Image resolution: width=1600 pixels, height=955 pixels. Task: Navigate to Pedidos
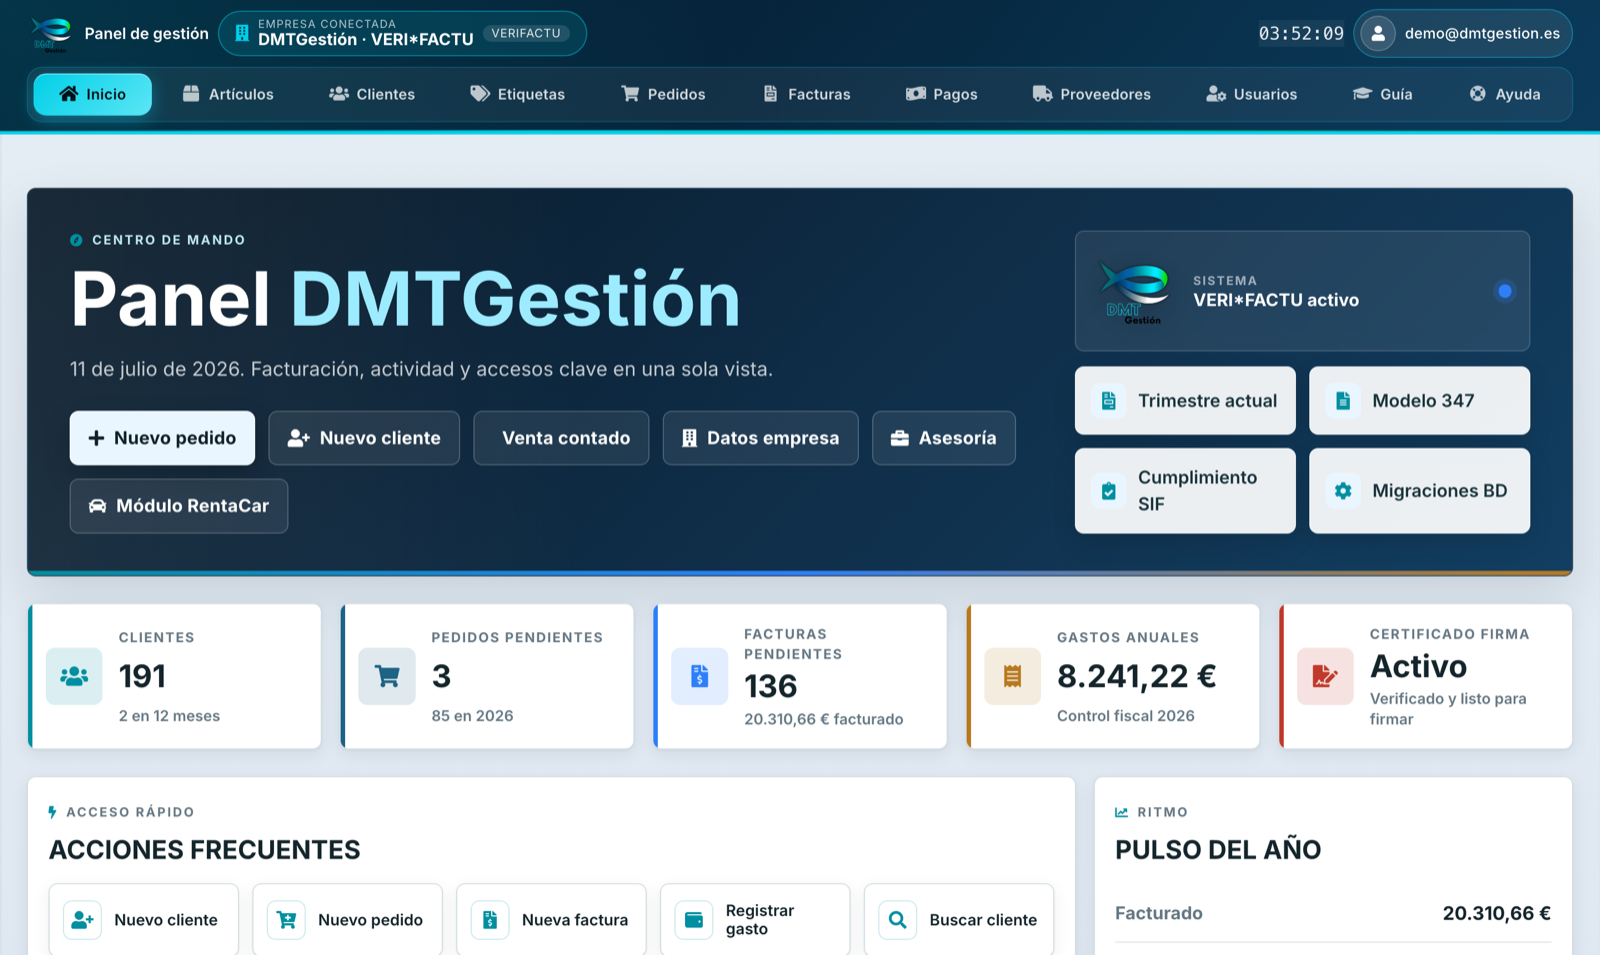[x=663, y=94]
